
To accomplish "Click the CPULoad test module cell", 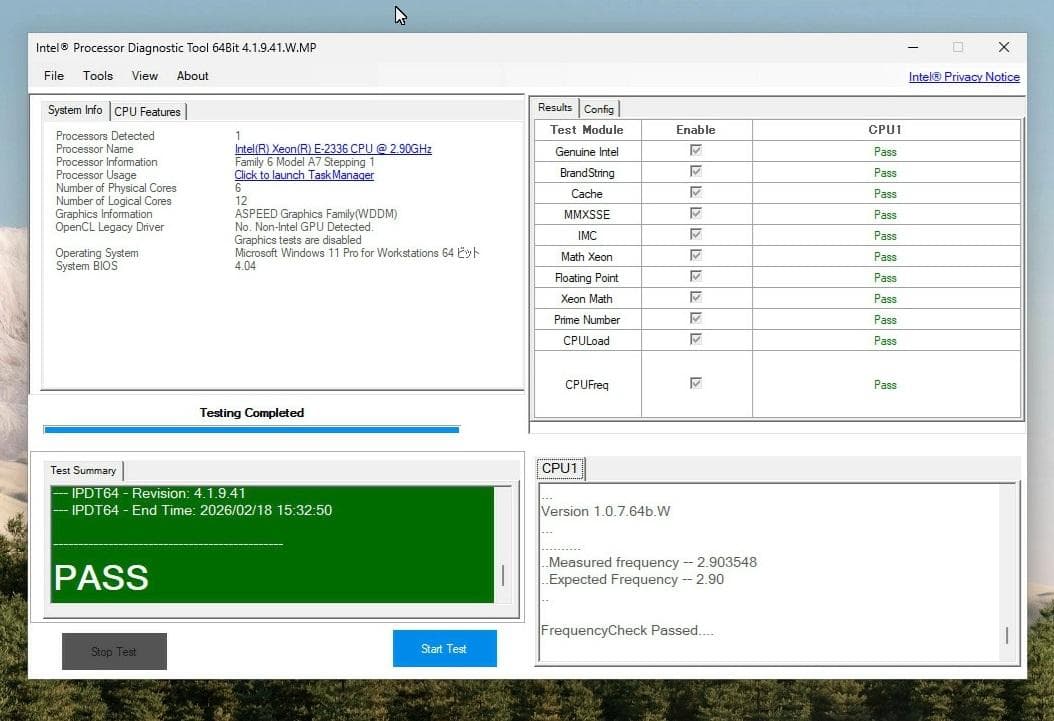I will click(x=587, y=341).
